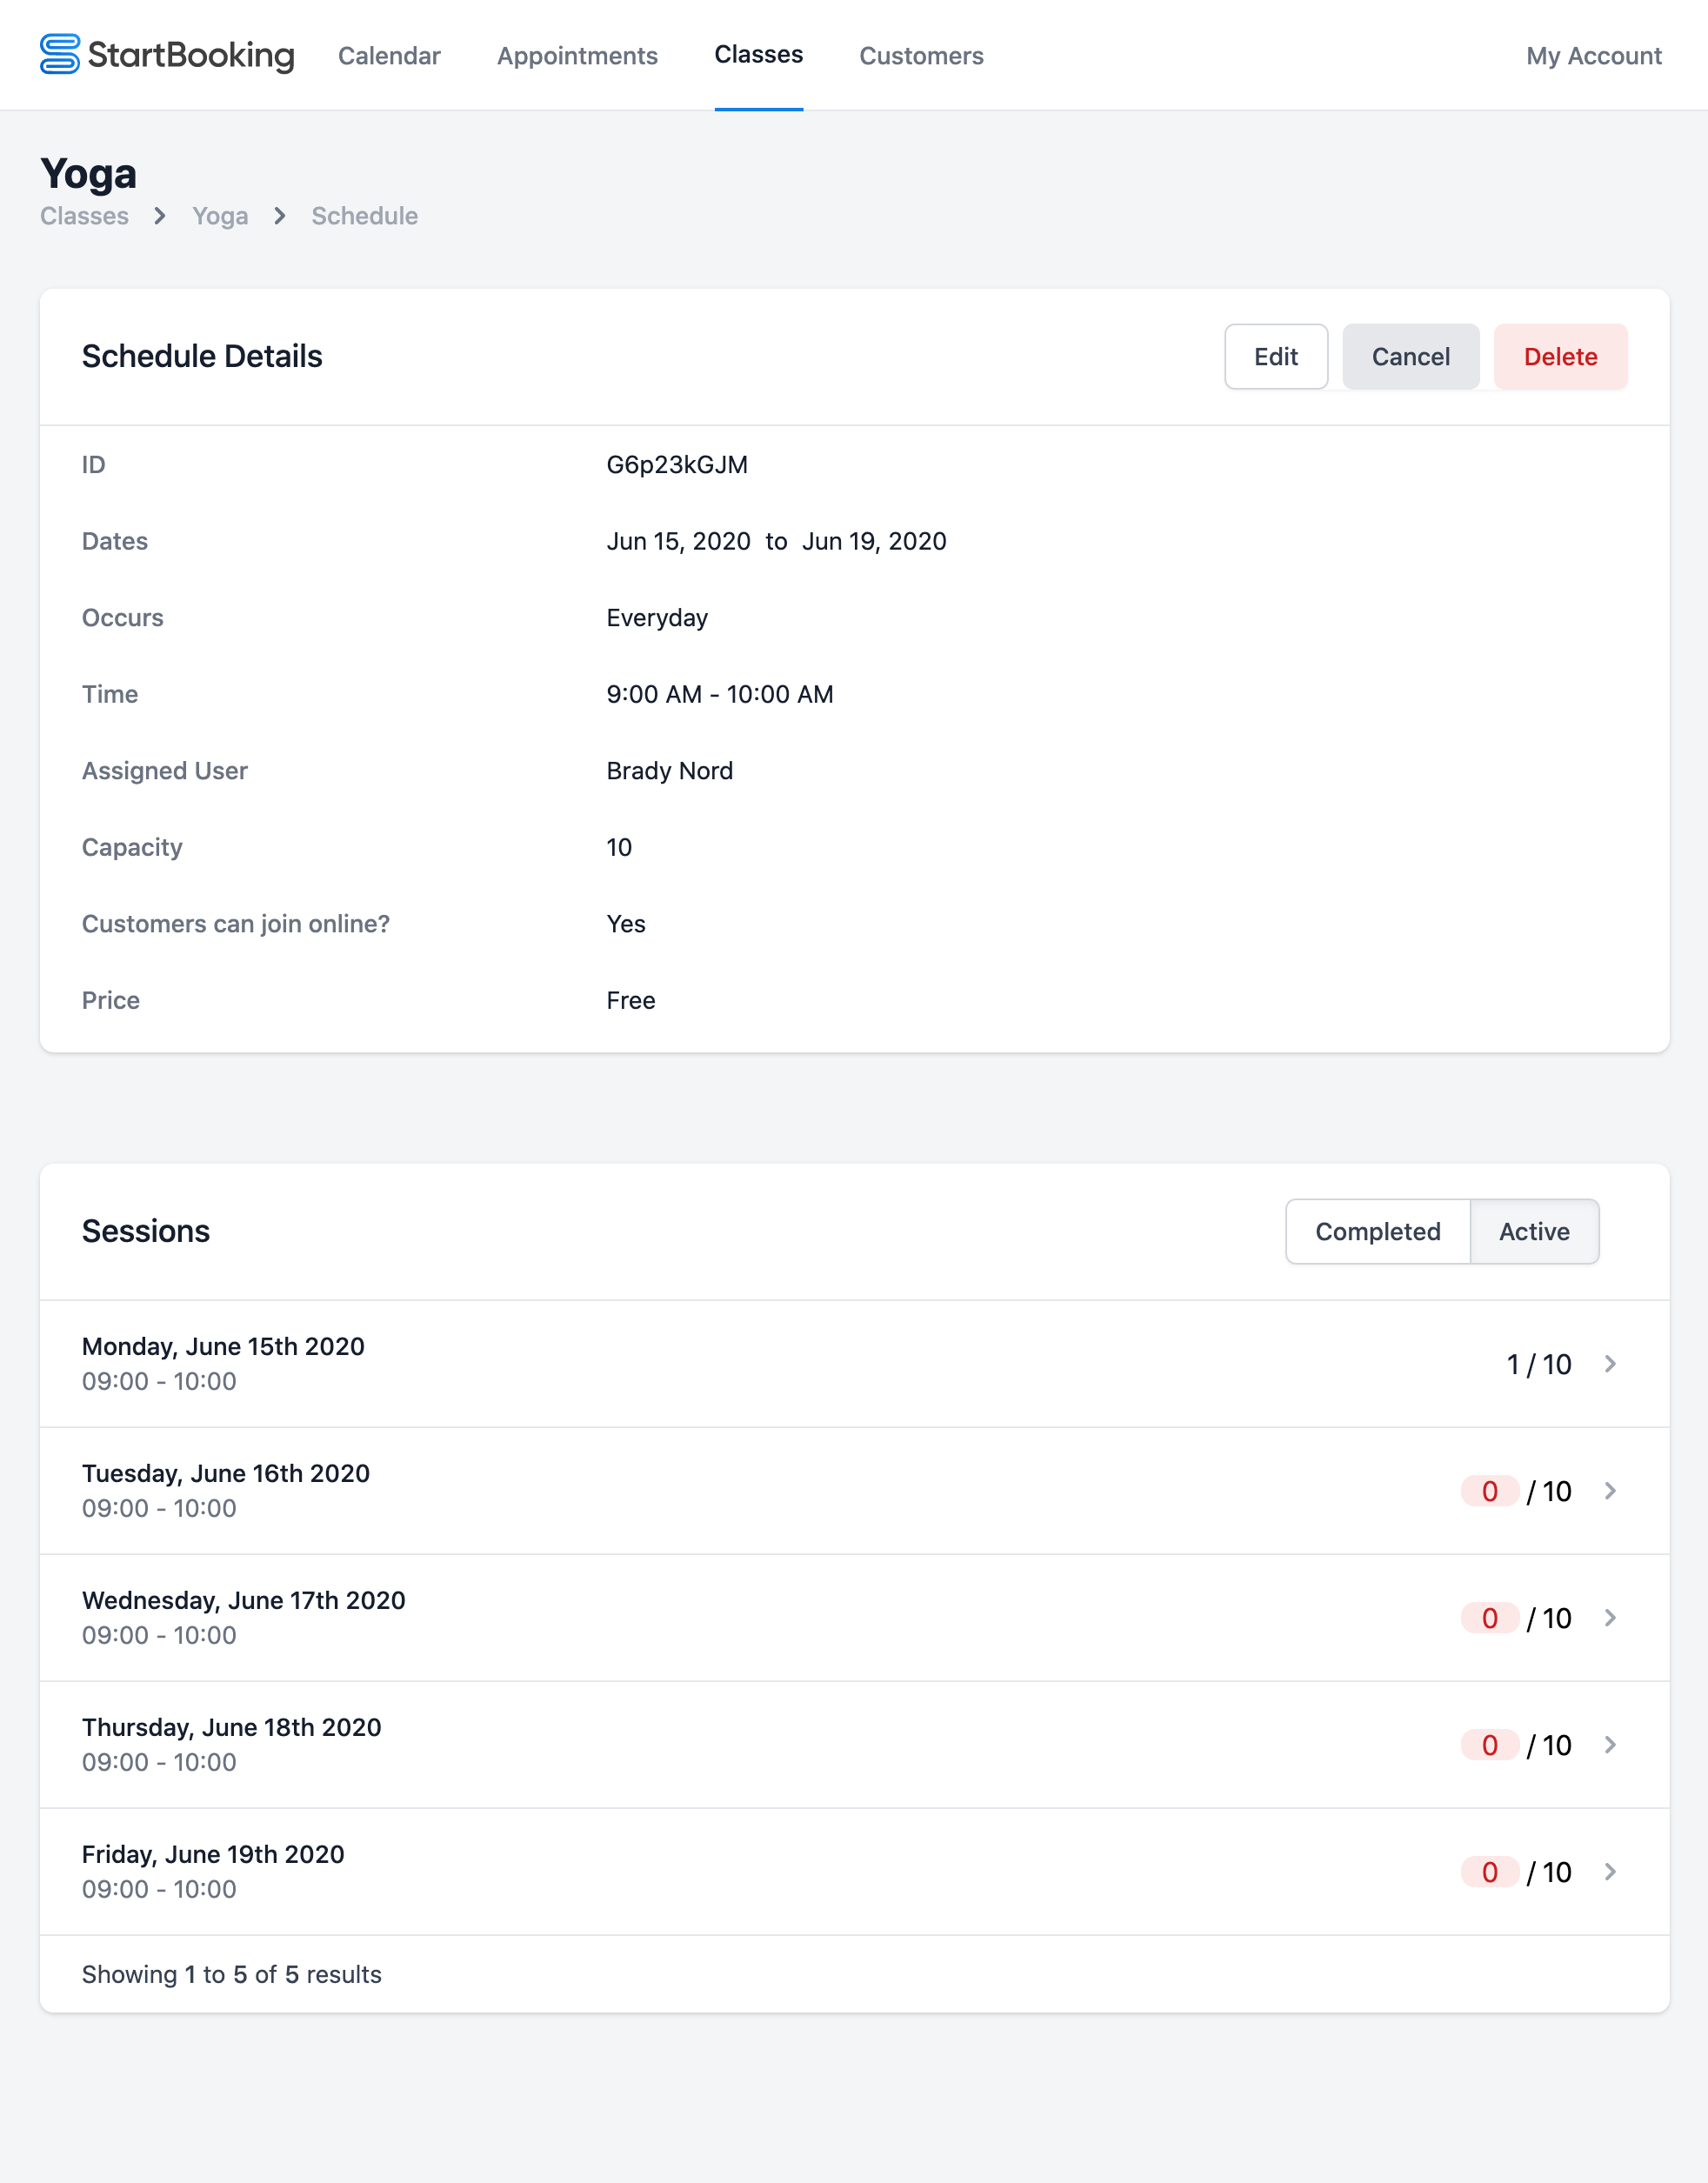Click the 1 / 10 attendance count

[1539, 1364]
